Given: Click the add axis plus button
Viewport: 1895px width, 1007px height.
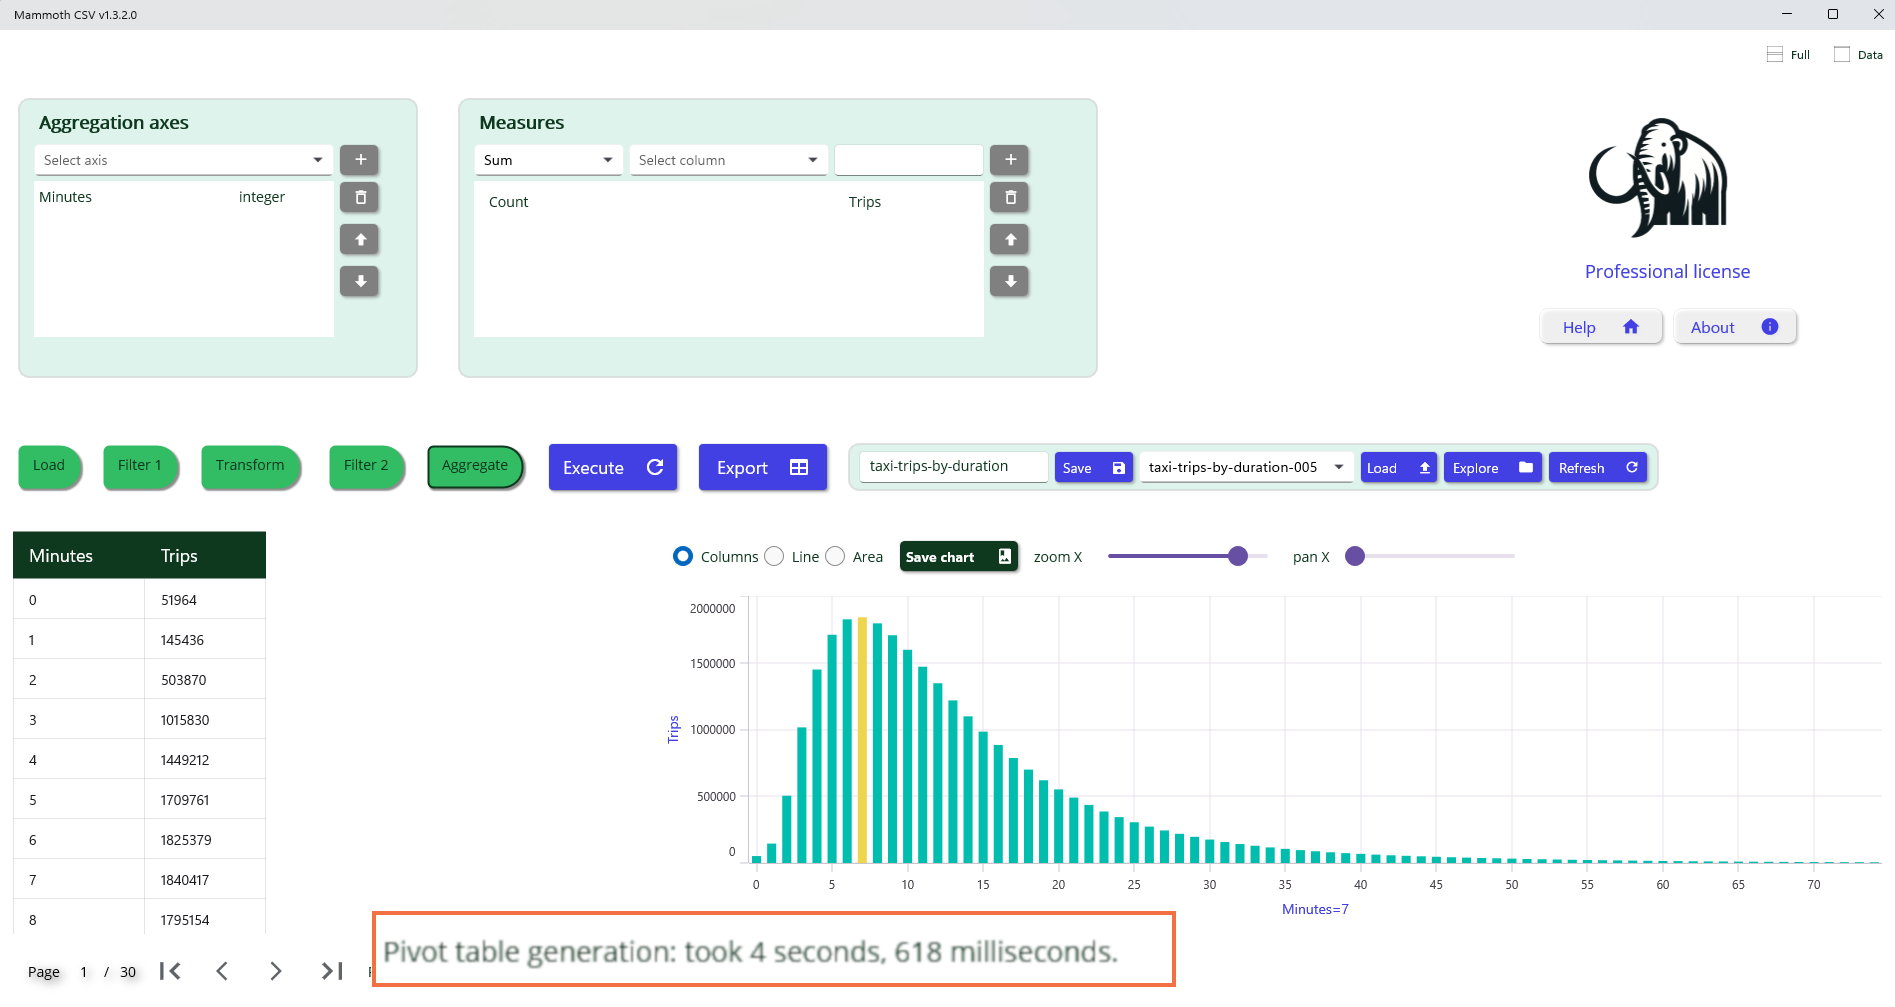Looking at the screenshot, I should pos(360,160).
